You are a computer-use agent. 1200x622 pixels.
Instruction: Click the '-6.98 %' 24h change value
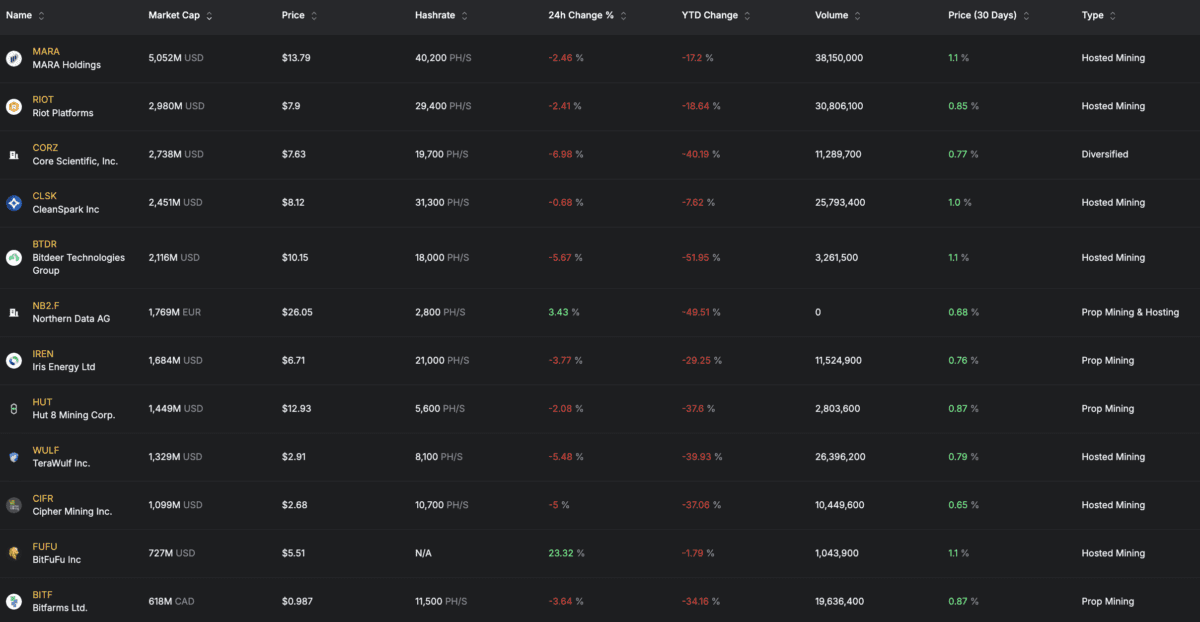click(566, 155)
